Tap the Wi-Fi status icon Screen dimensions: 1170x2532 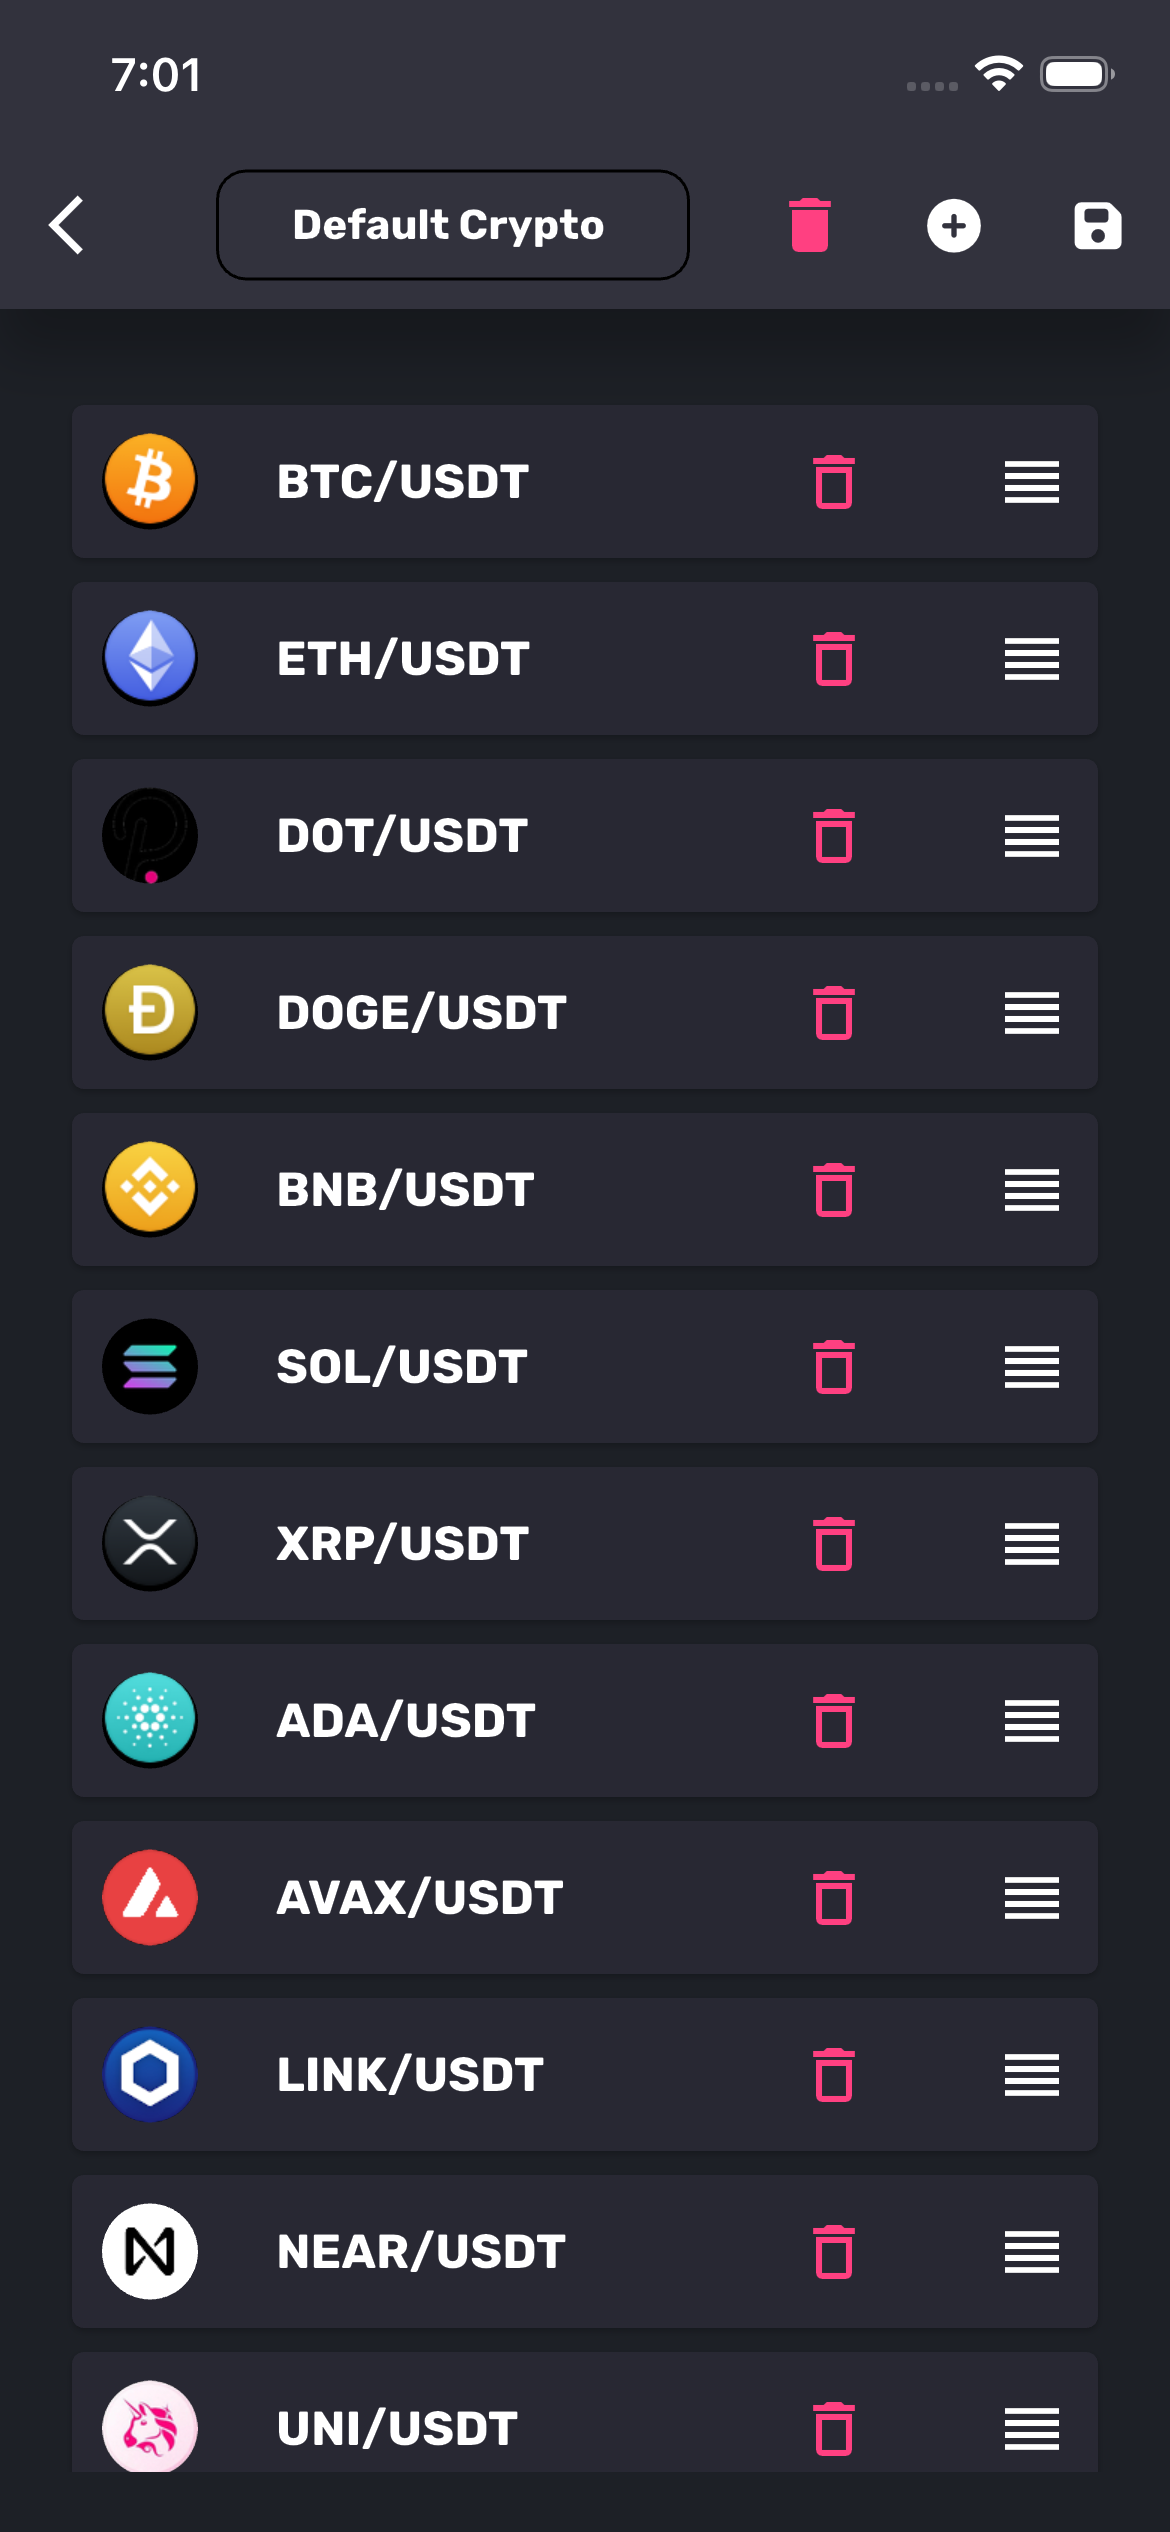(x=998, y=74)
